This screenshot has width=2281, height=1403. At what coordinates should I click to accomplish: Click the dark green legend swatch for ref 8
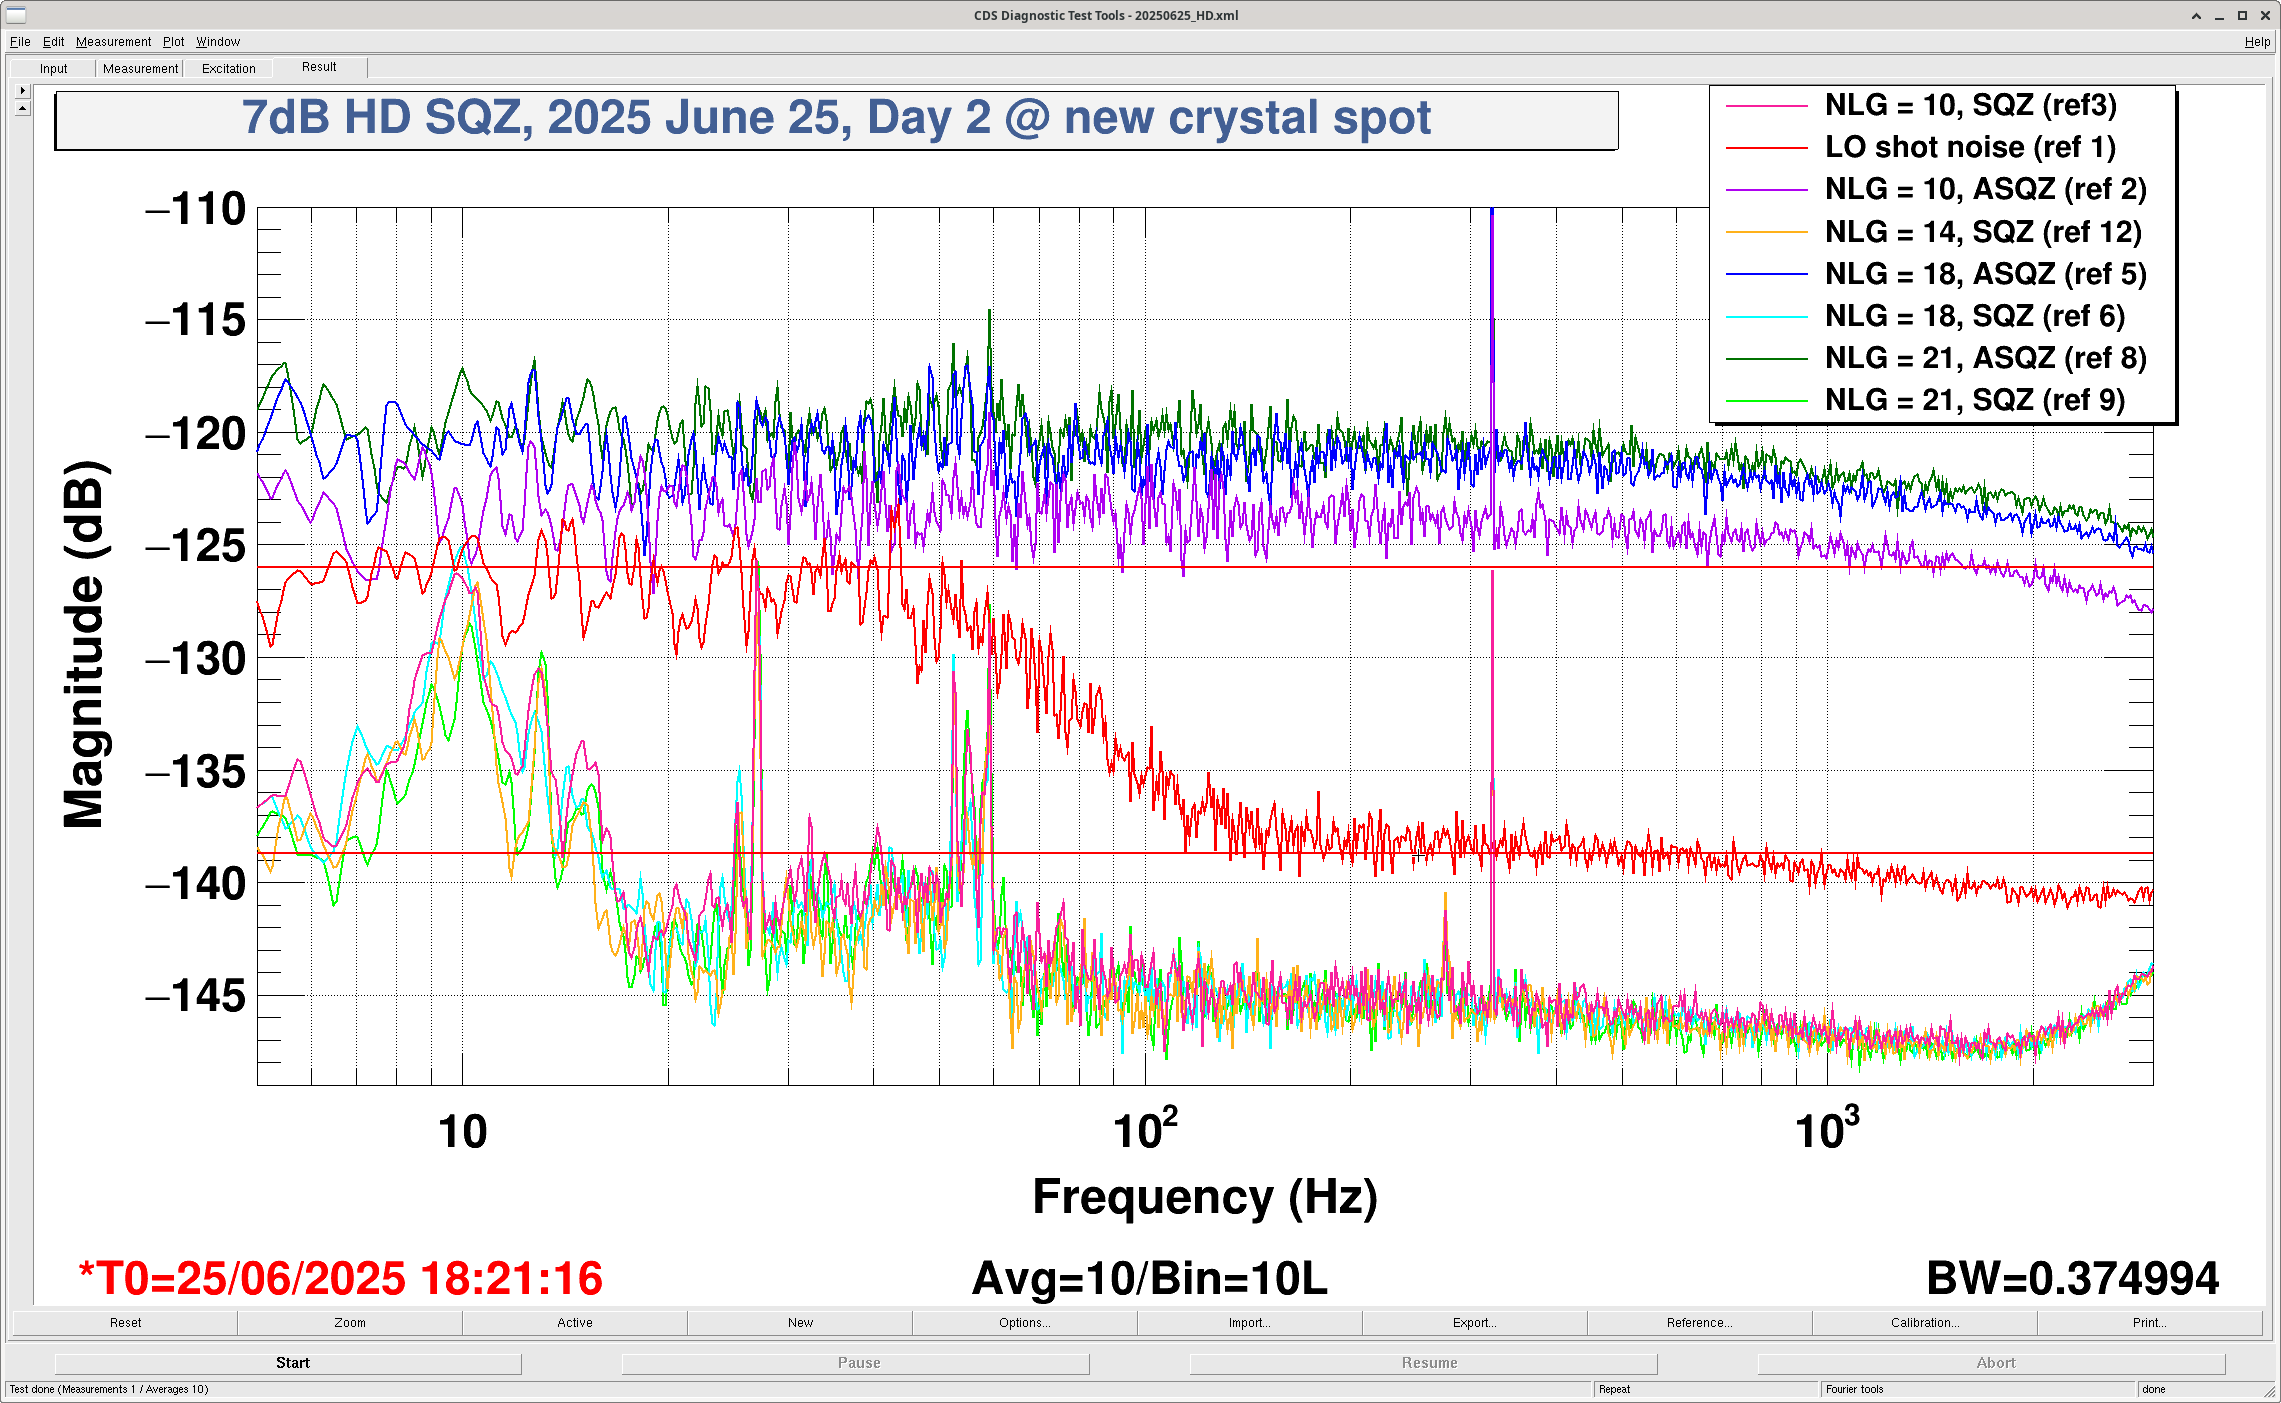pos(1767,358)
